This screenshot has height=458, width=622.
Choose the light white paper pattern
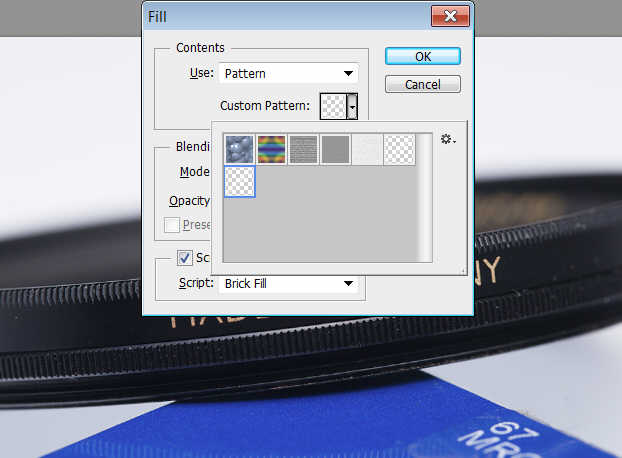[x=367, y=149]
